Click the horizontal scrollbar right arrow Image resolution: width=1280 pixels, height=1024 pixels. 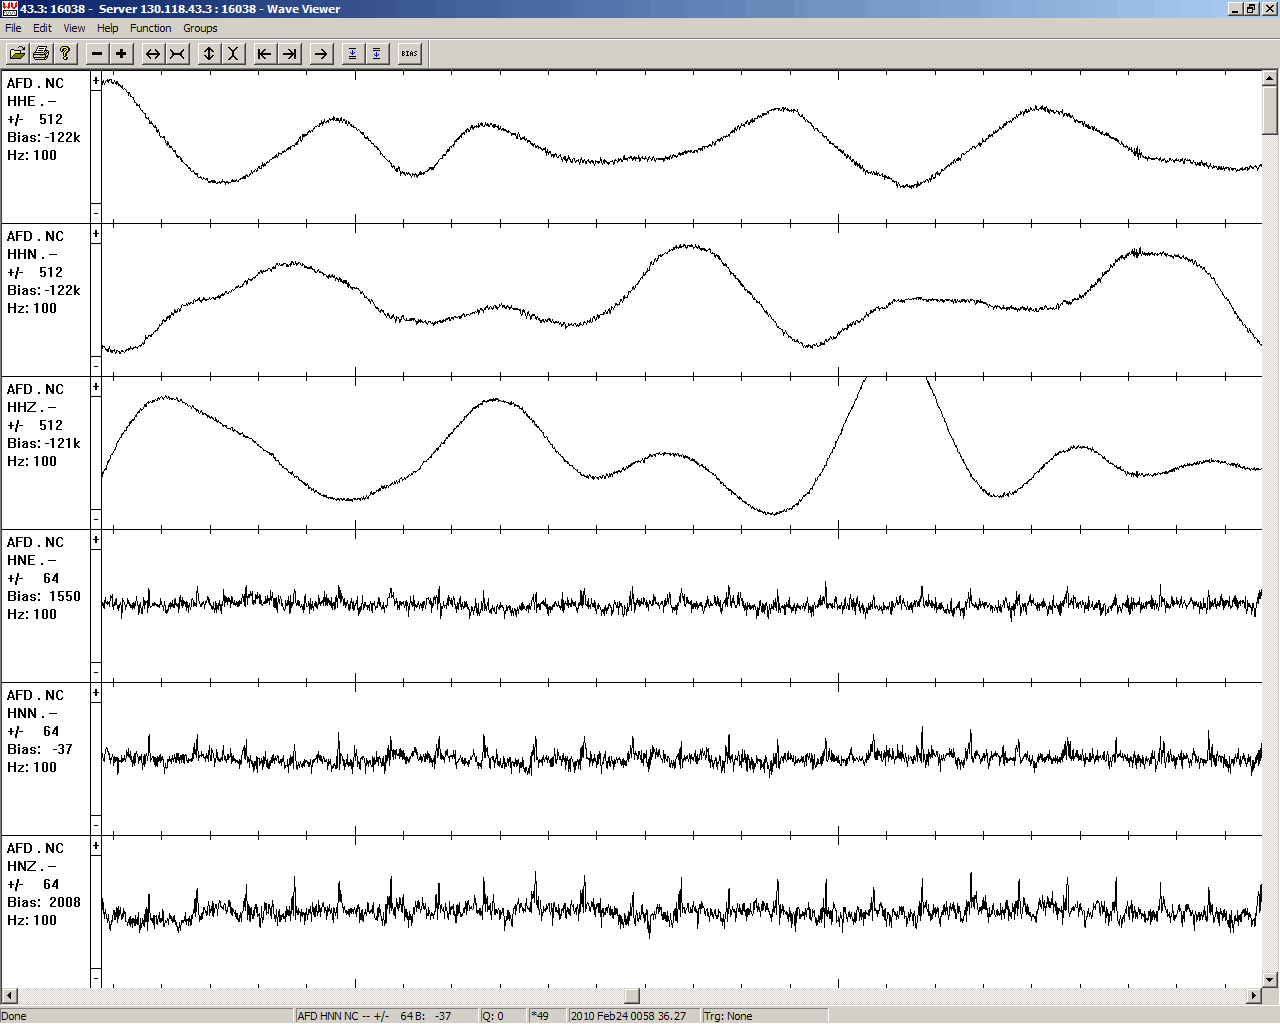tap(1254, 996)
